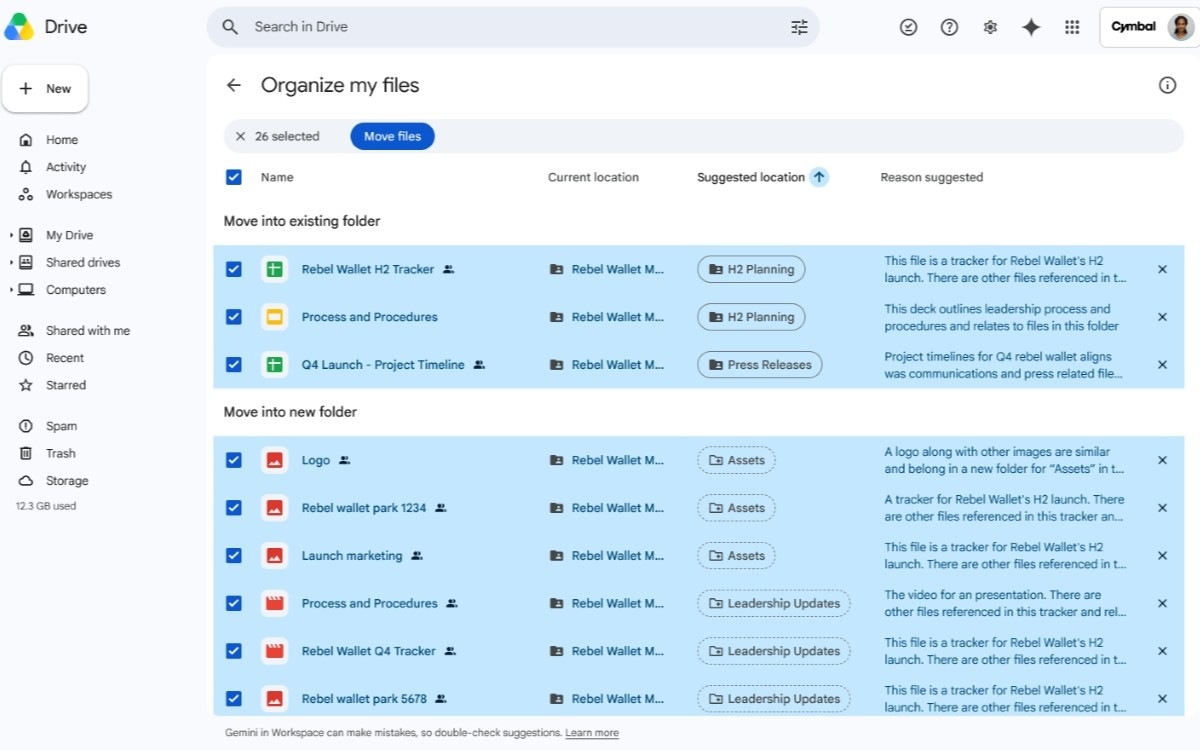Click the Slides icon of Process and Procedures deck
This screenshot has height=750, width=1200.
274,317
